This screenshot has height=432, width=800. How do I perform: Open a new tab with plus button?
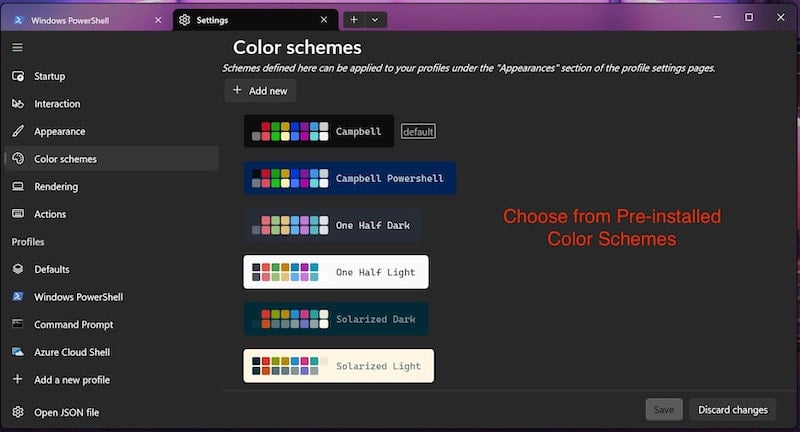354,20
